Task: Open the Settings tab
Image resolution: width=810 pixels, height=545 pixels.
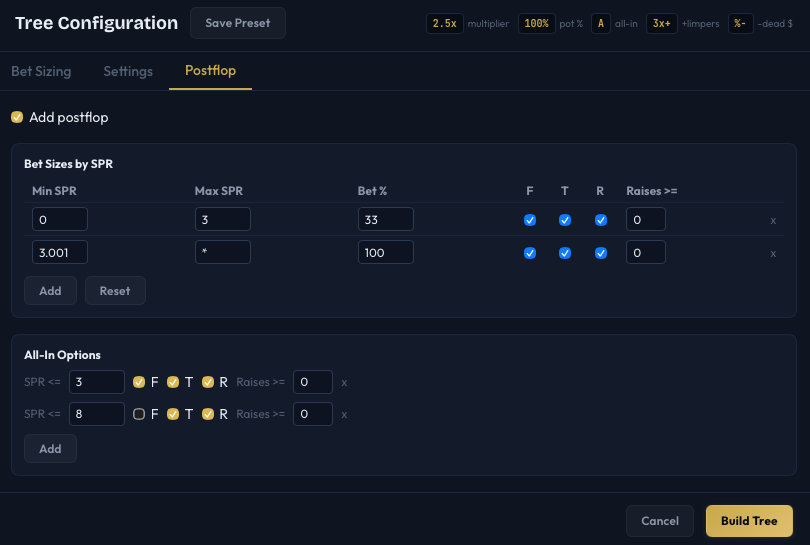Action: [128, 71]
